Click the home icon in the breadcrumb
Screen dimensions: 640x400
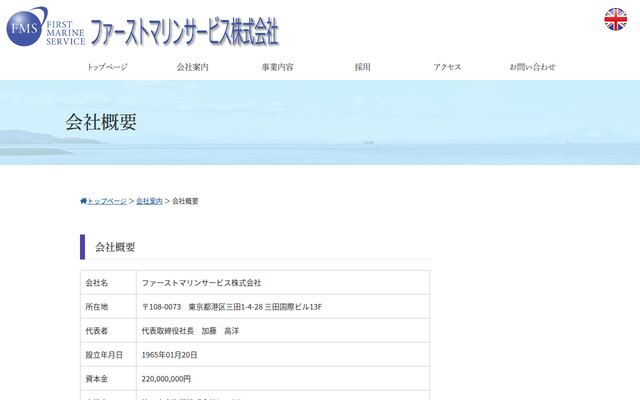pyautogui.click(x=83, y=201)
